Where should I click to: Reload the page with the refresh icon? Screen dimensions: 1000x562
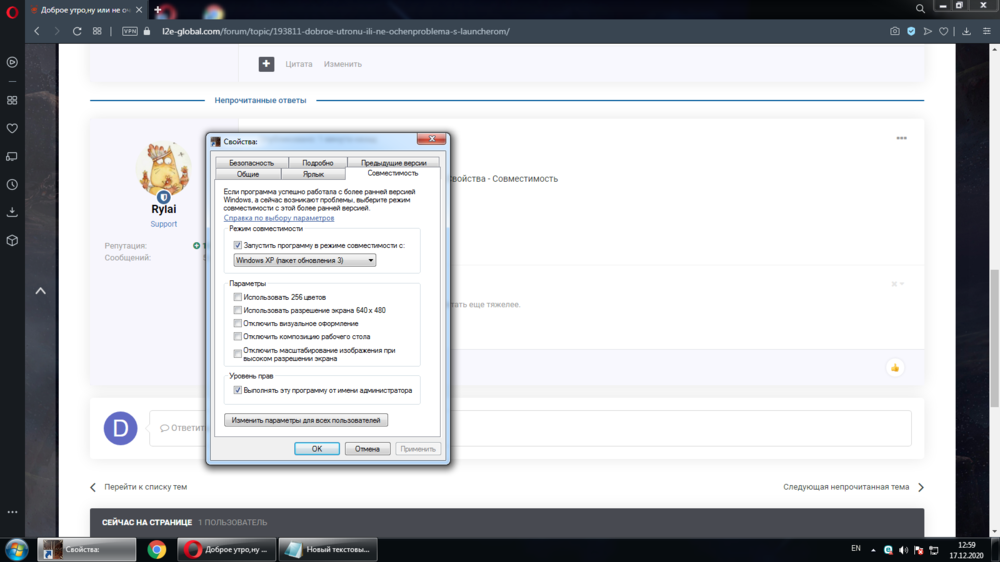pyautogui.click(x=77, y=31)
